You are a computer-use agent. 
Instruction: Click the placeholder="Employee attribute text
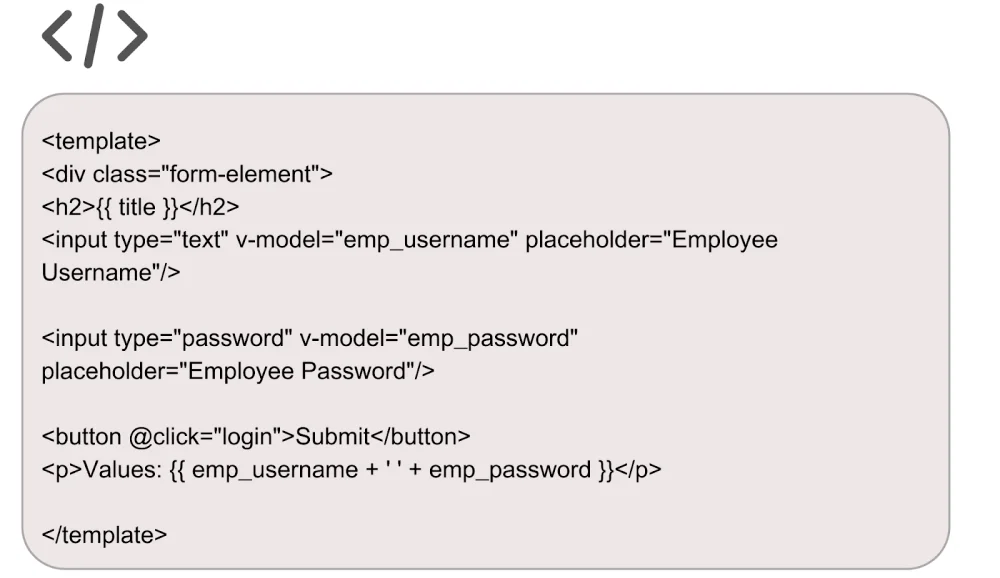tap(651, 240)
